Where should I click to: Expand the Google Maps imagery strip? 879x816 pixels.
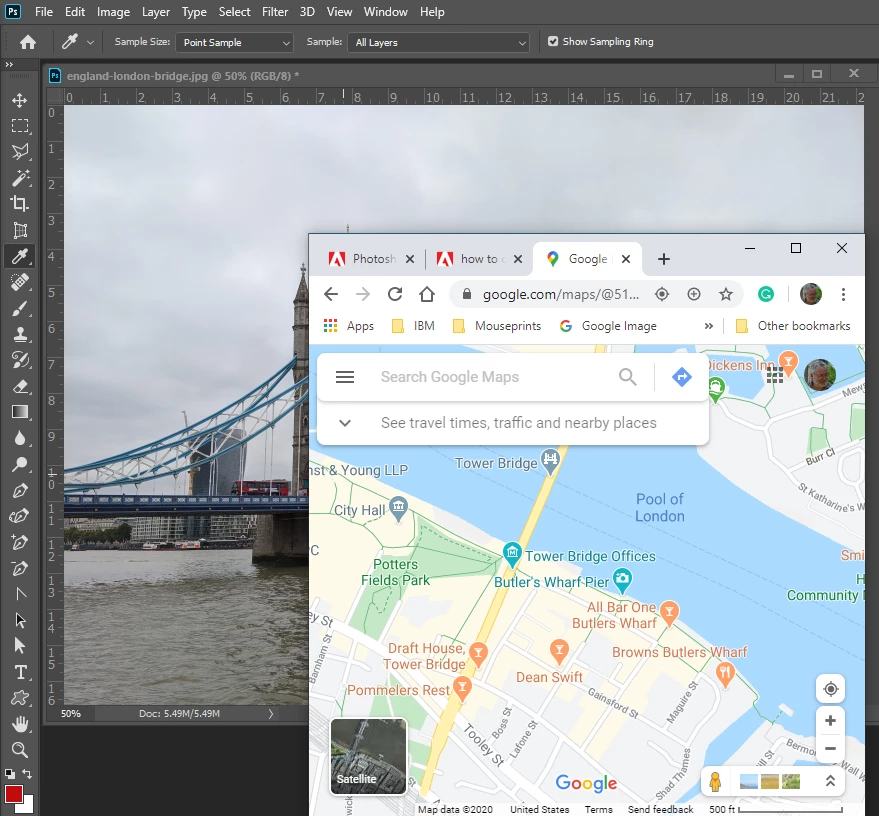coord(830,781)
